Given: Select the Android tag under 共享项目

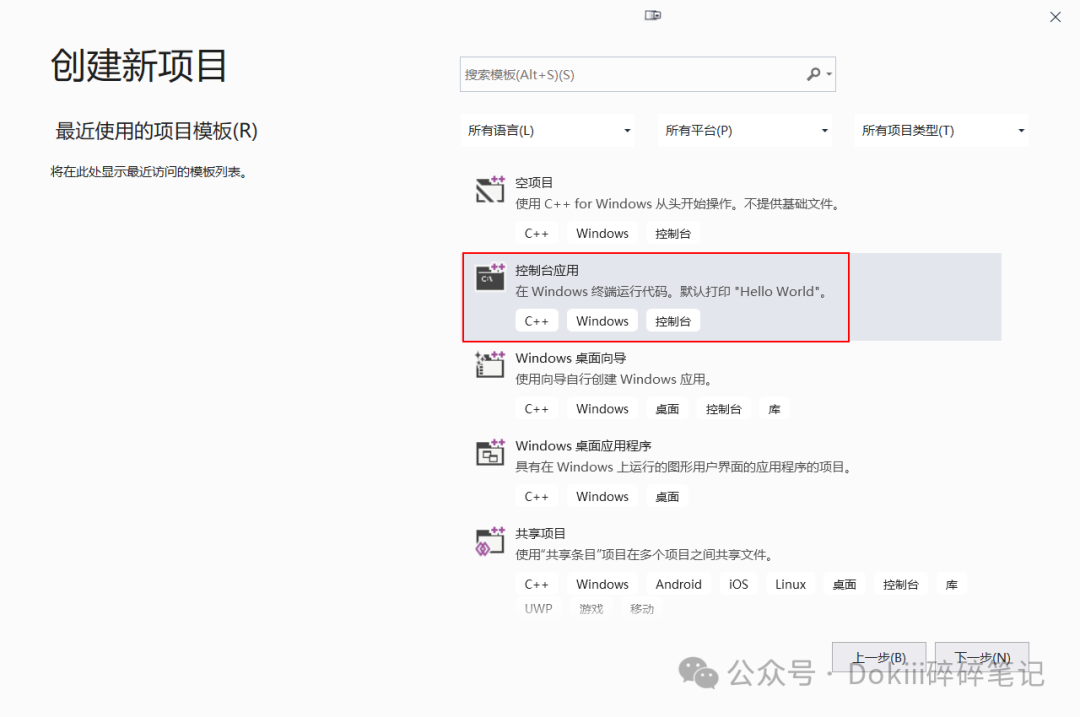Looking at the screenshot, I should [678, 583].
